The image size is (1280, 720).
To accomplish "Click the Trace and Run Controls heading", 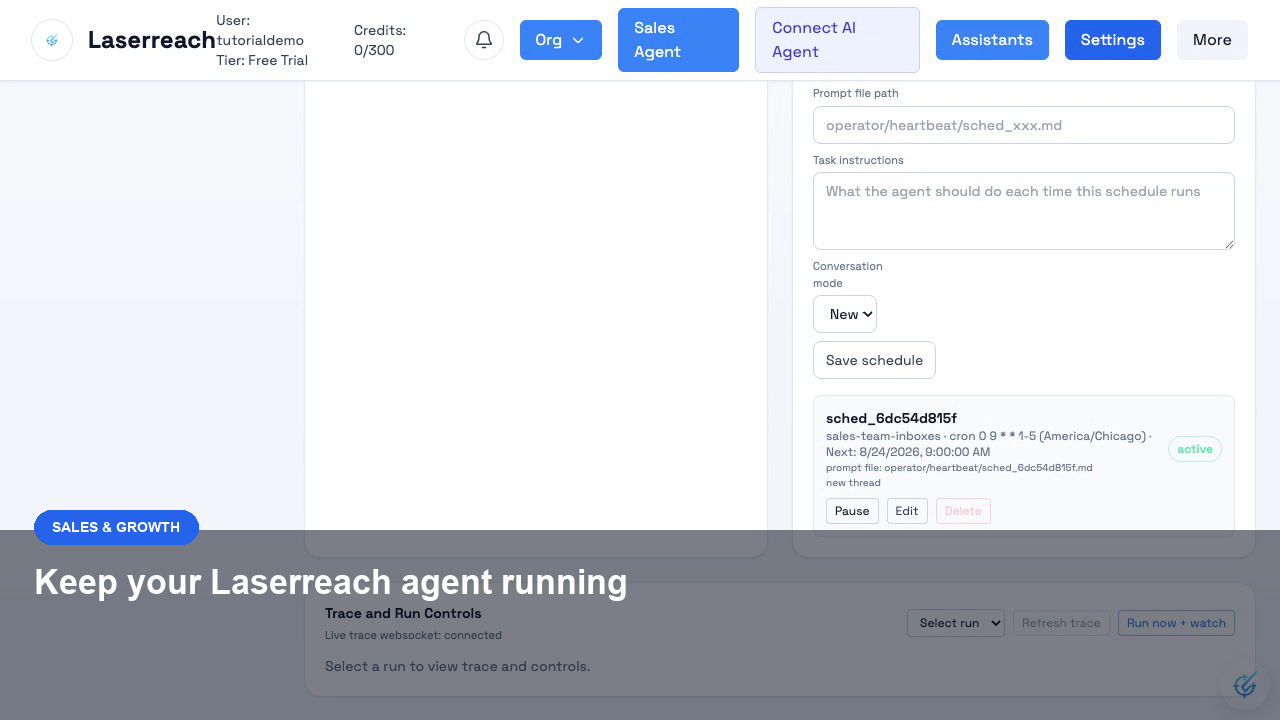I will coord(403,613).
